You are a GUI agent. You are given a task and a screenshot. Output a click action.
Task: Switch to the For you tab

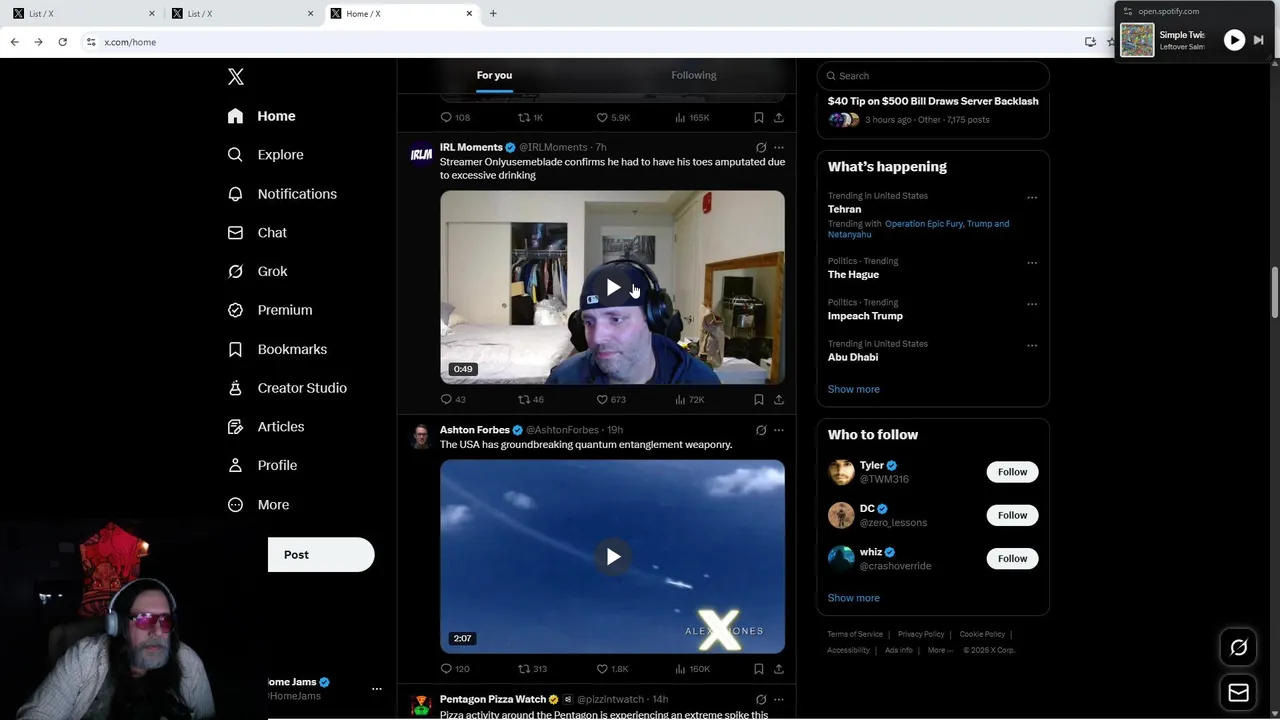(494, 75)
